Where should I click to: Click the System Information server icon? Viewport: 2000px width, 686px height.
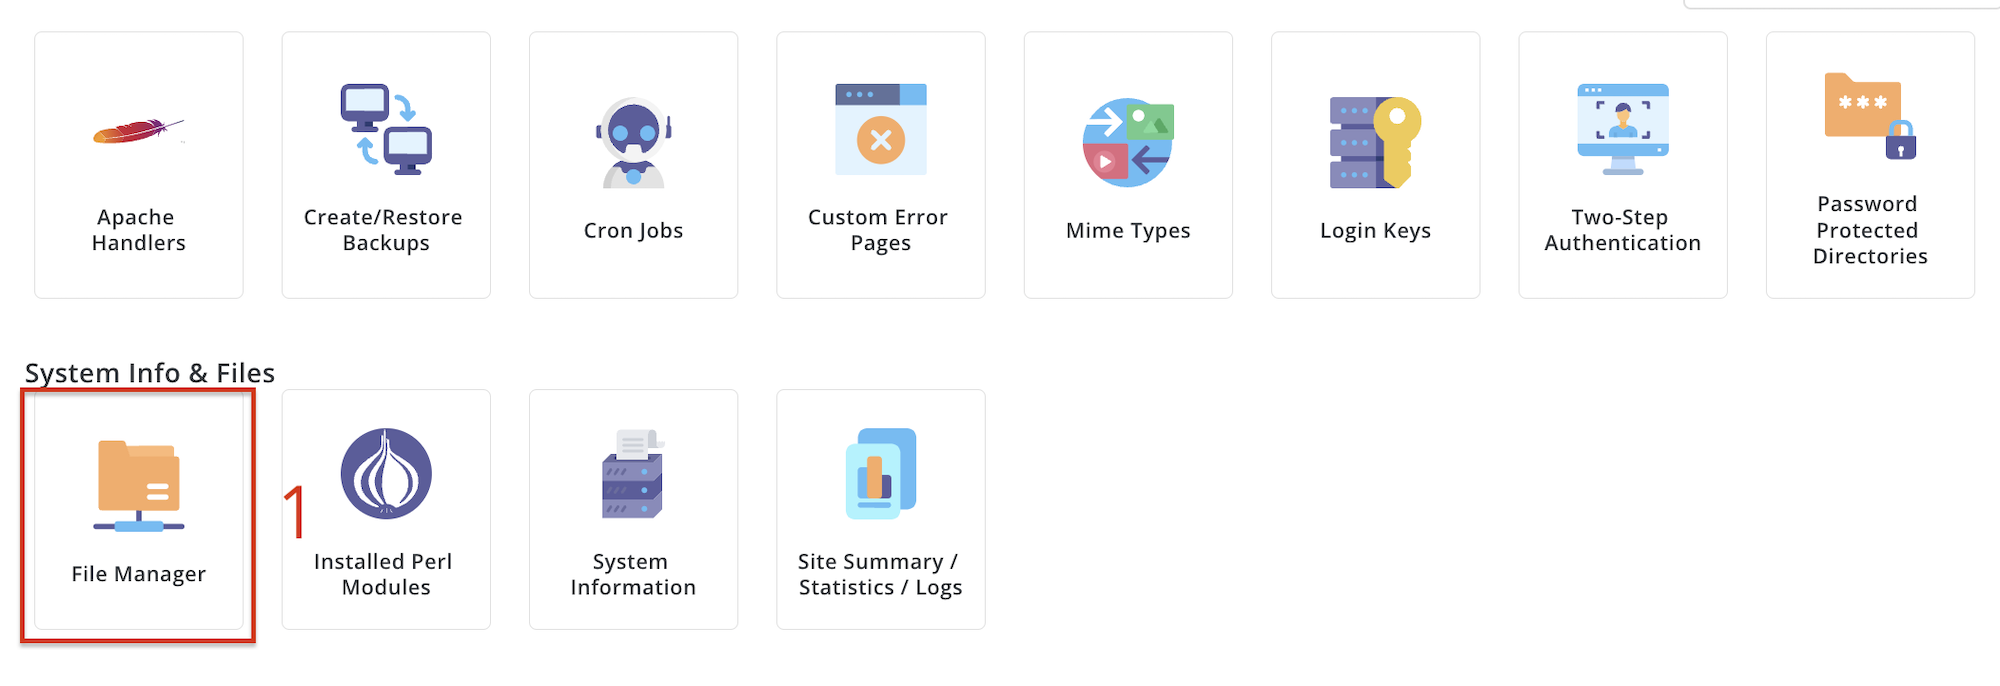coord(633,474)
